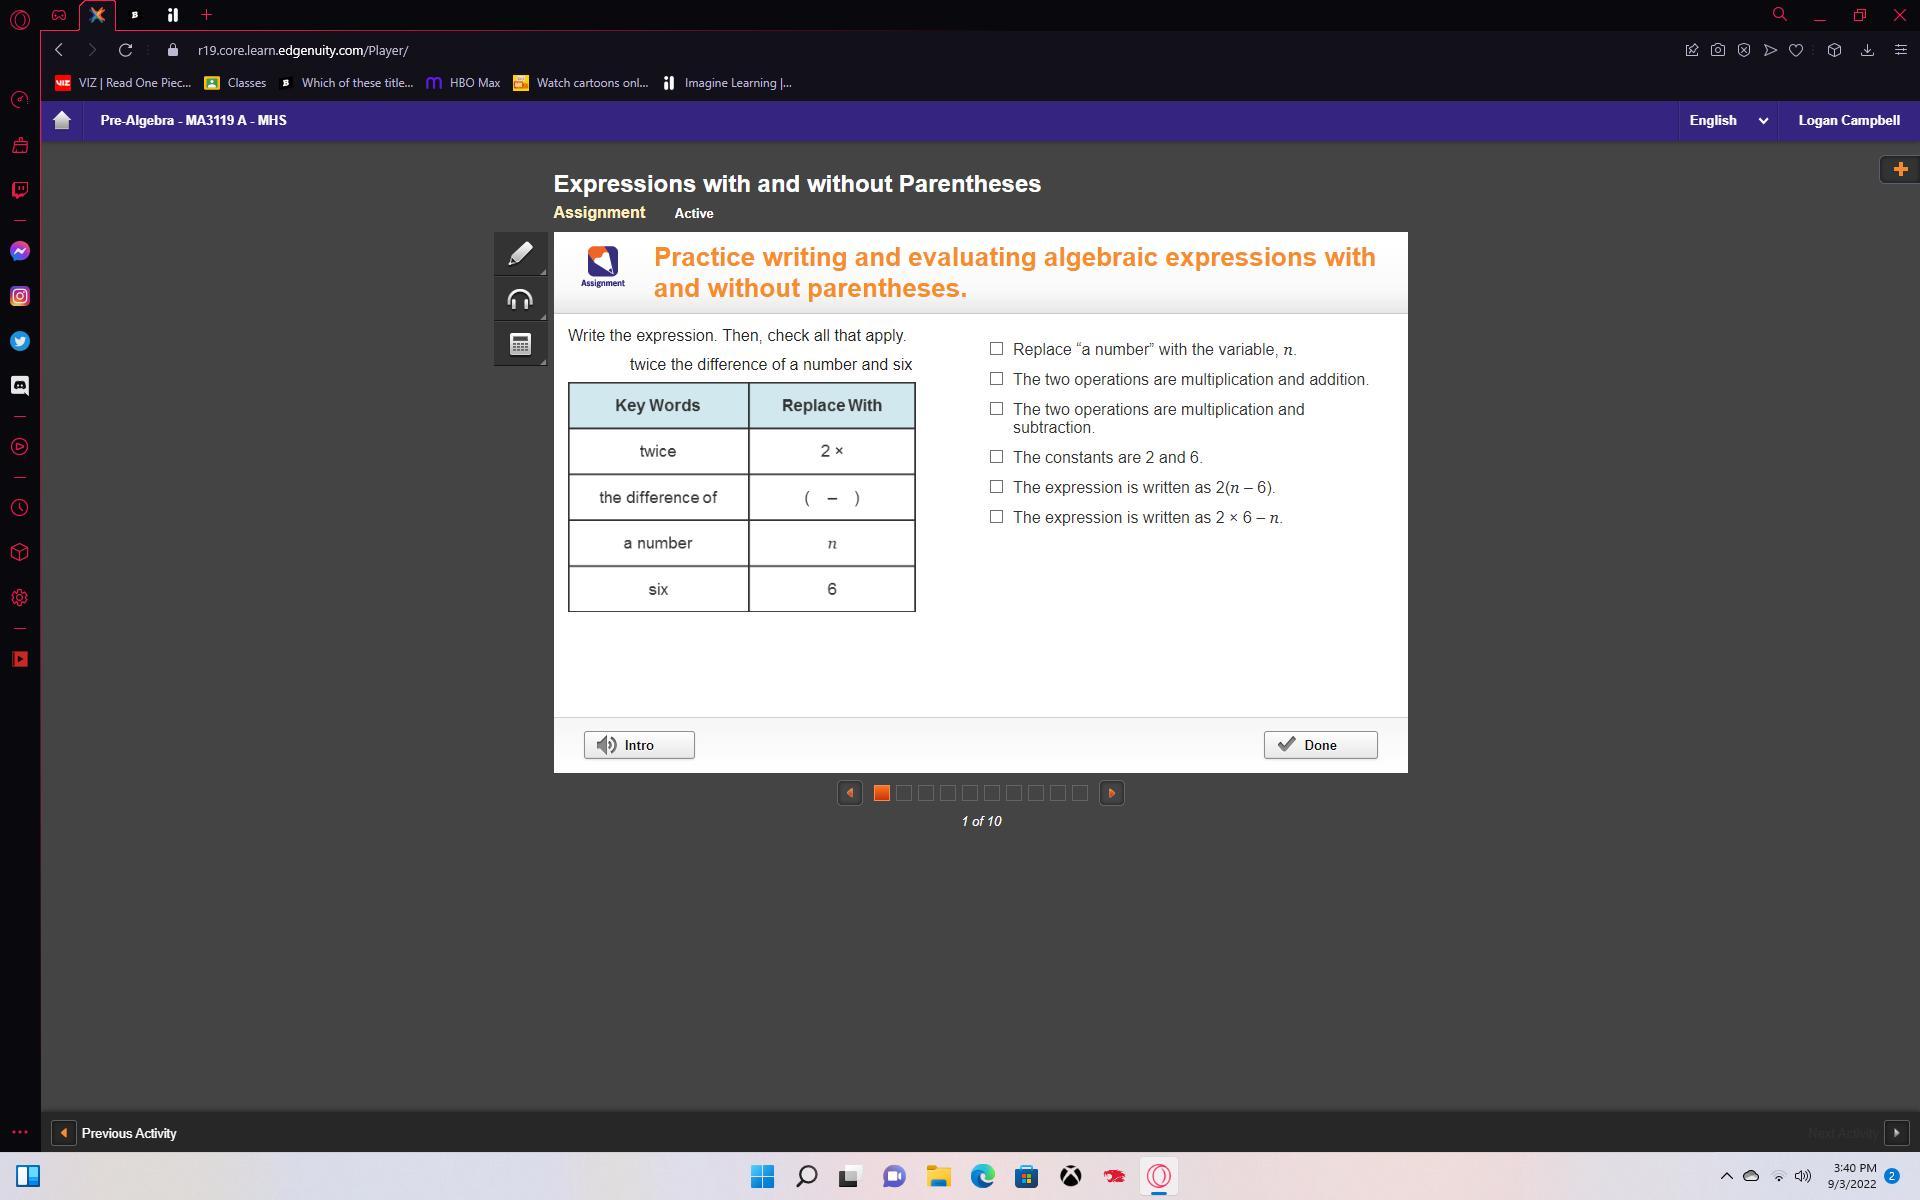
Task: Click the orange plus expand icon
Action: 1900,169
